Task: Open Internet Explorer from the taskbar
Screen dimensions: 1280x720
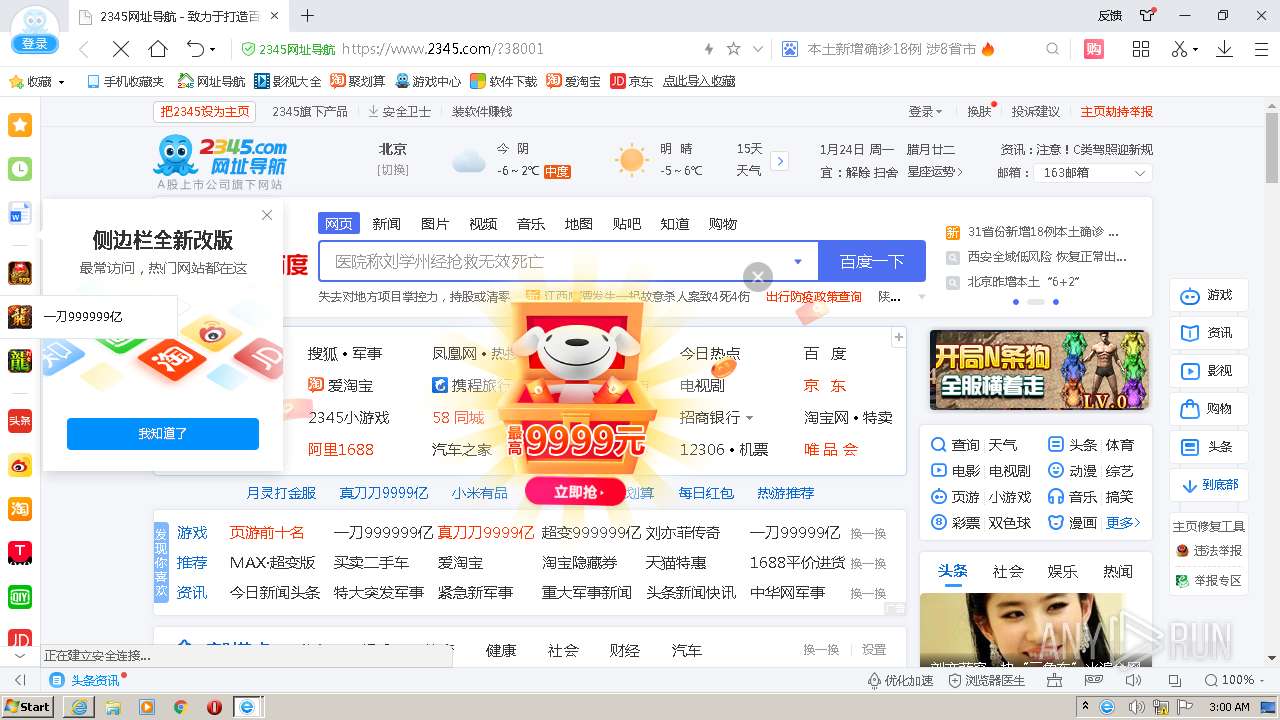Action: pyautogui.click(x=79, y=706)
